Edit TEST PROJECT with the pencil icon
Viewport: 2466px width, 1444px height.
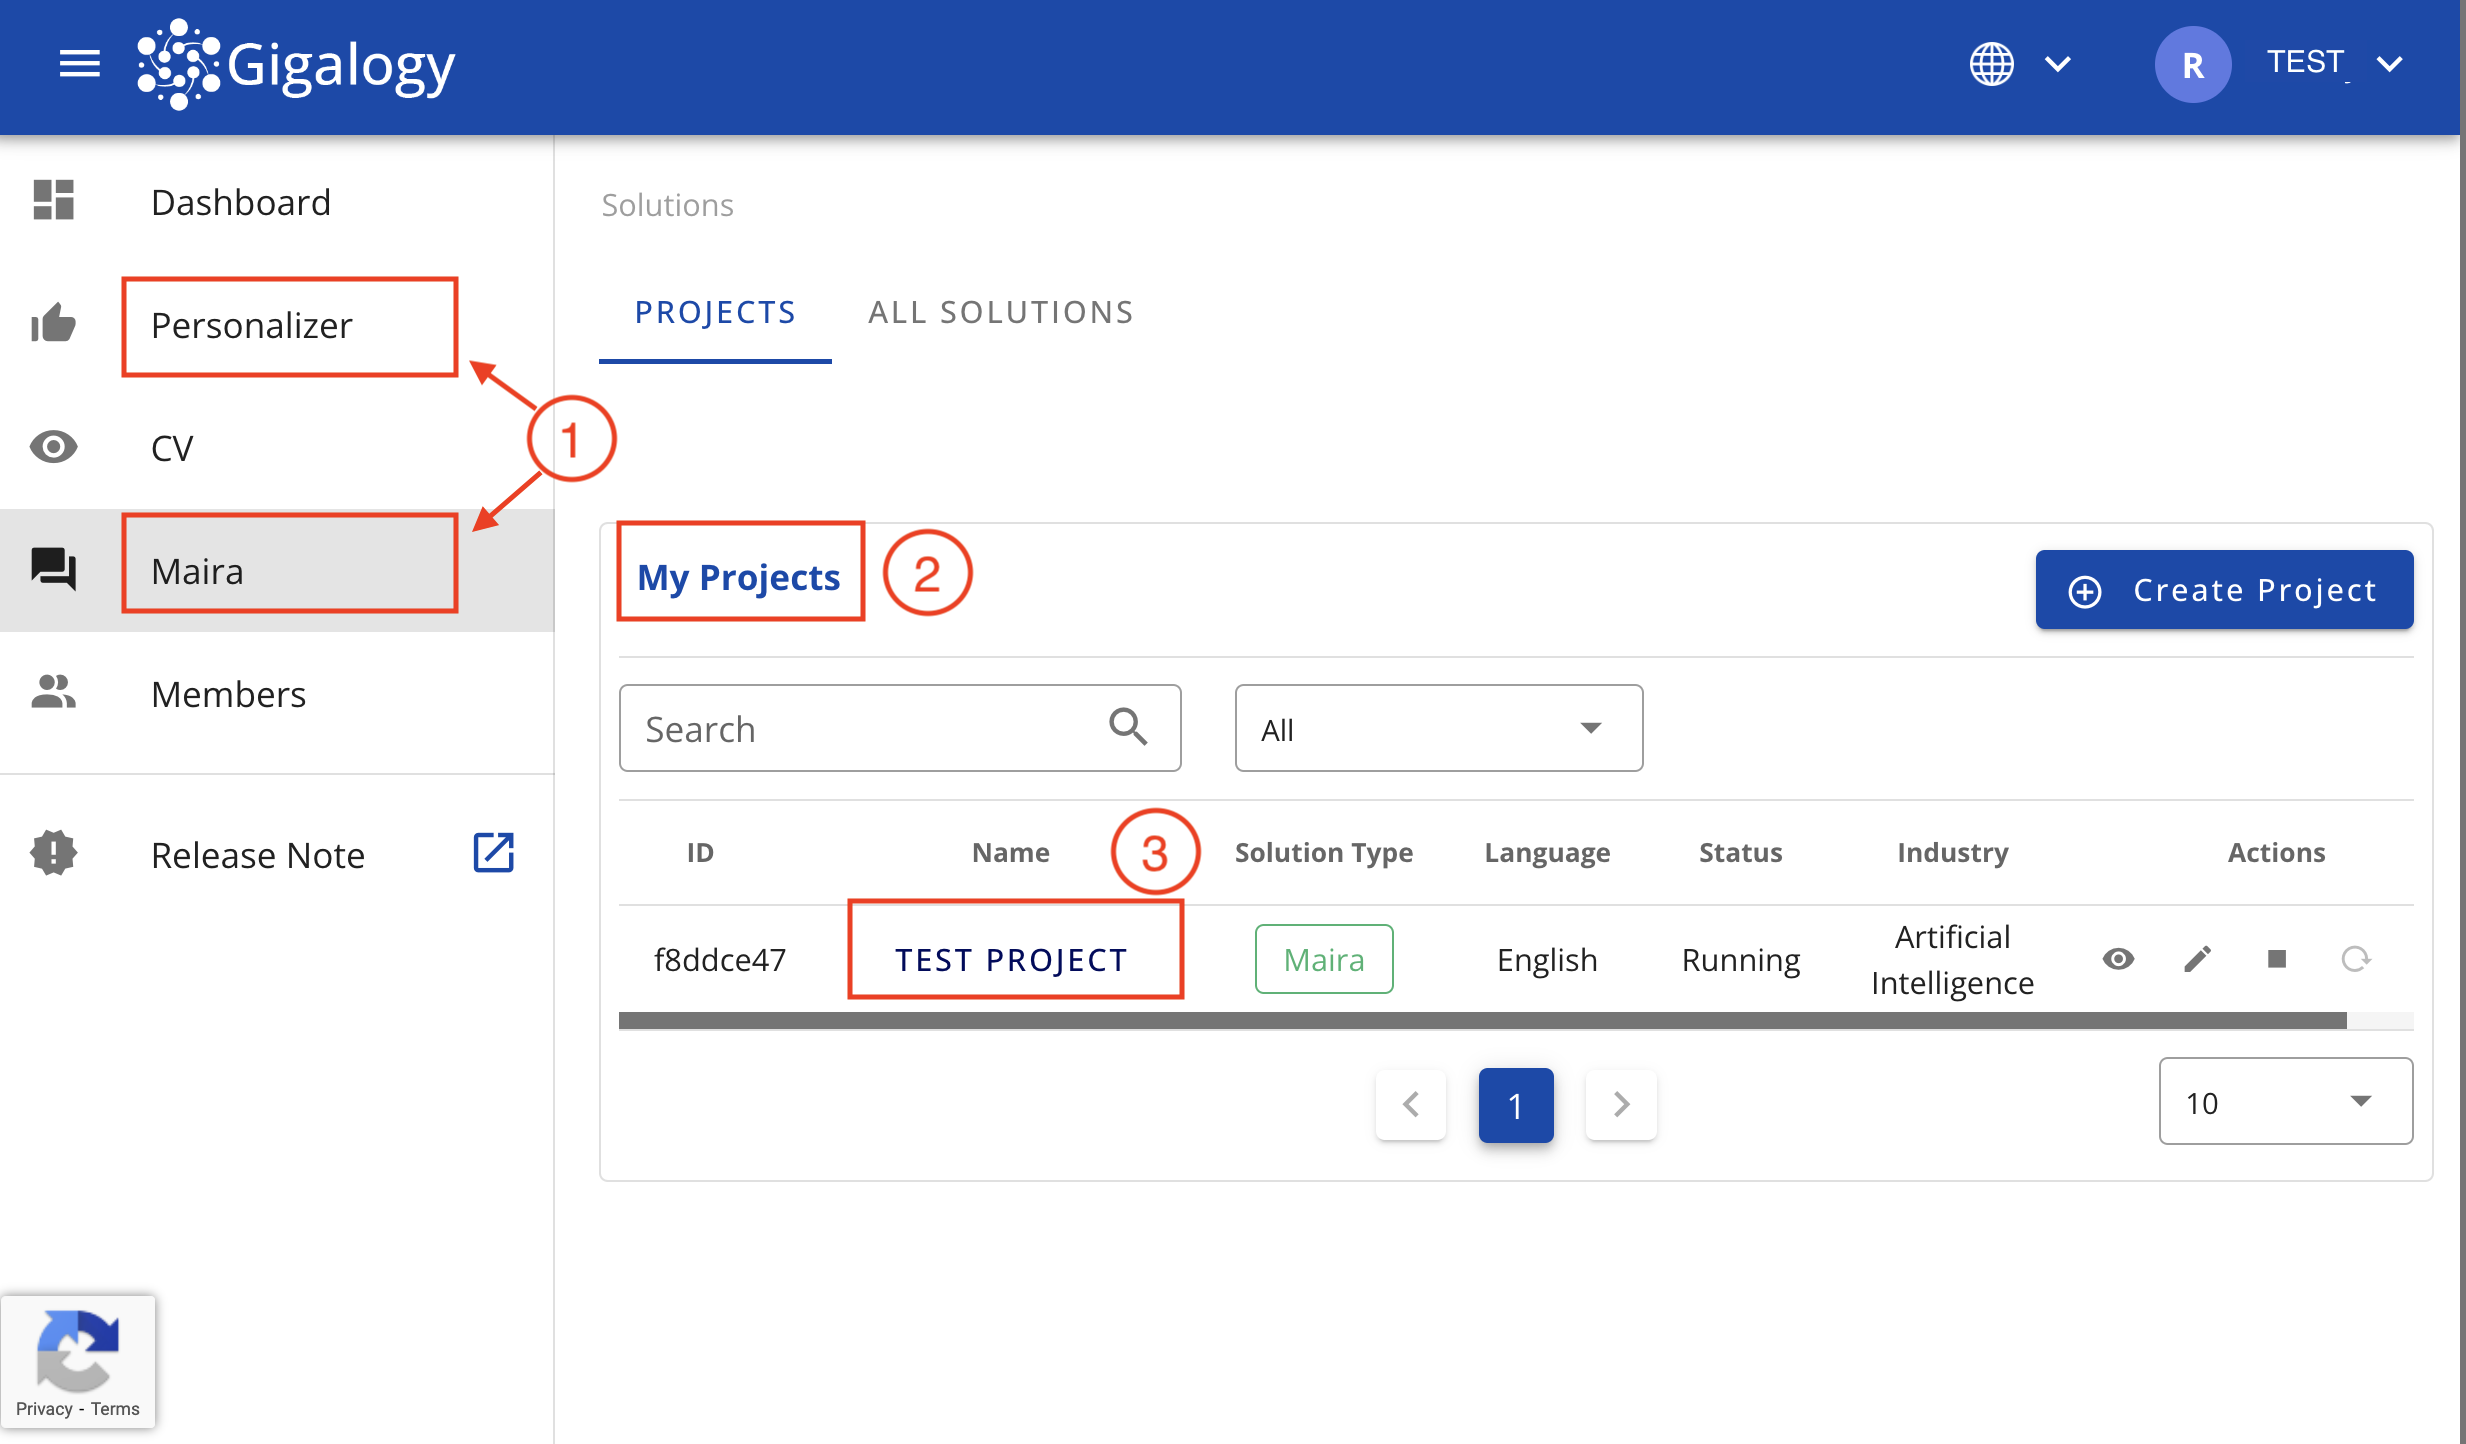[x=2198, y=959]
